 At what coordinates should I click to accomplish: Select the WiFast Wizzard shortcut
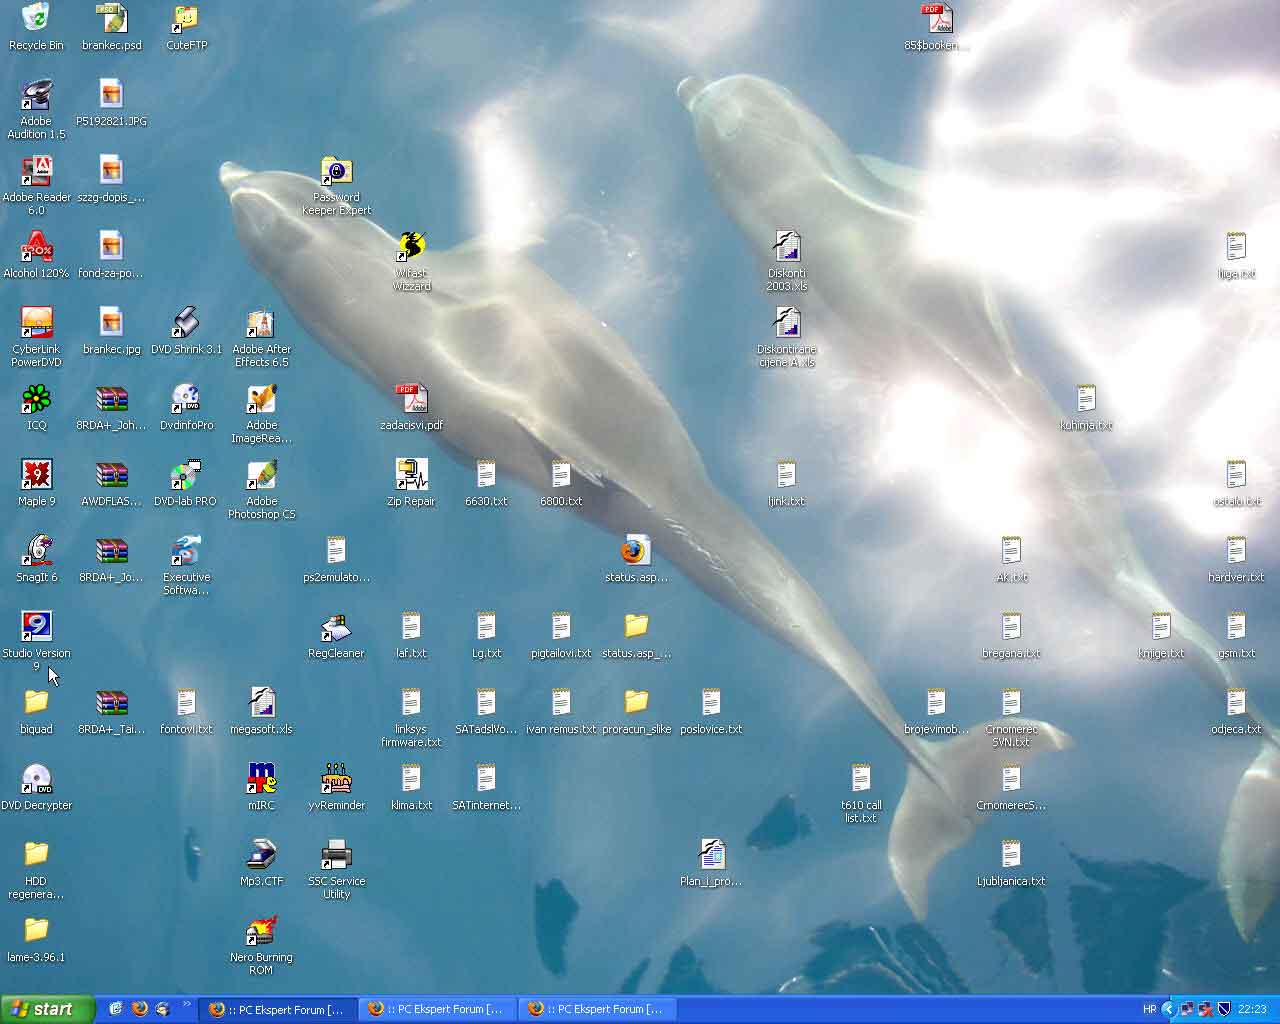tap(411, 246)
